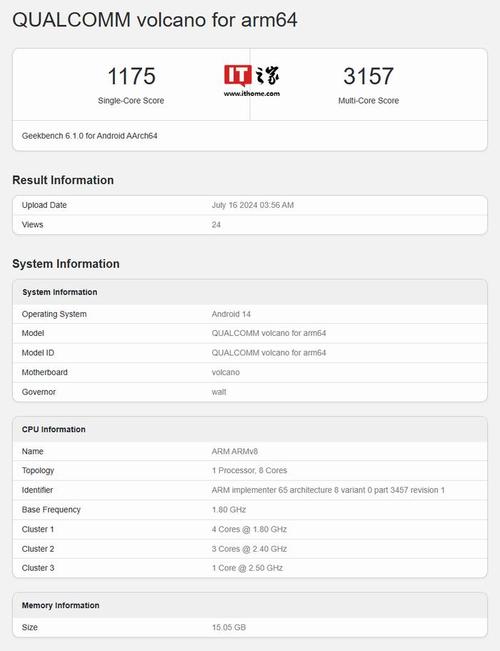Screen dimensions: 500x651
Task: Click the 'Multi-Core Score' label
Action: point(368,100)
